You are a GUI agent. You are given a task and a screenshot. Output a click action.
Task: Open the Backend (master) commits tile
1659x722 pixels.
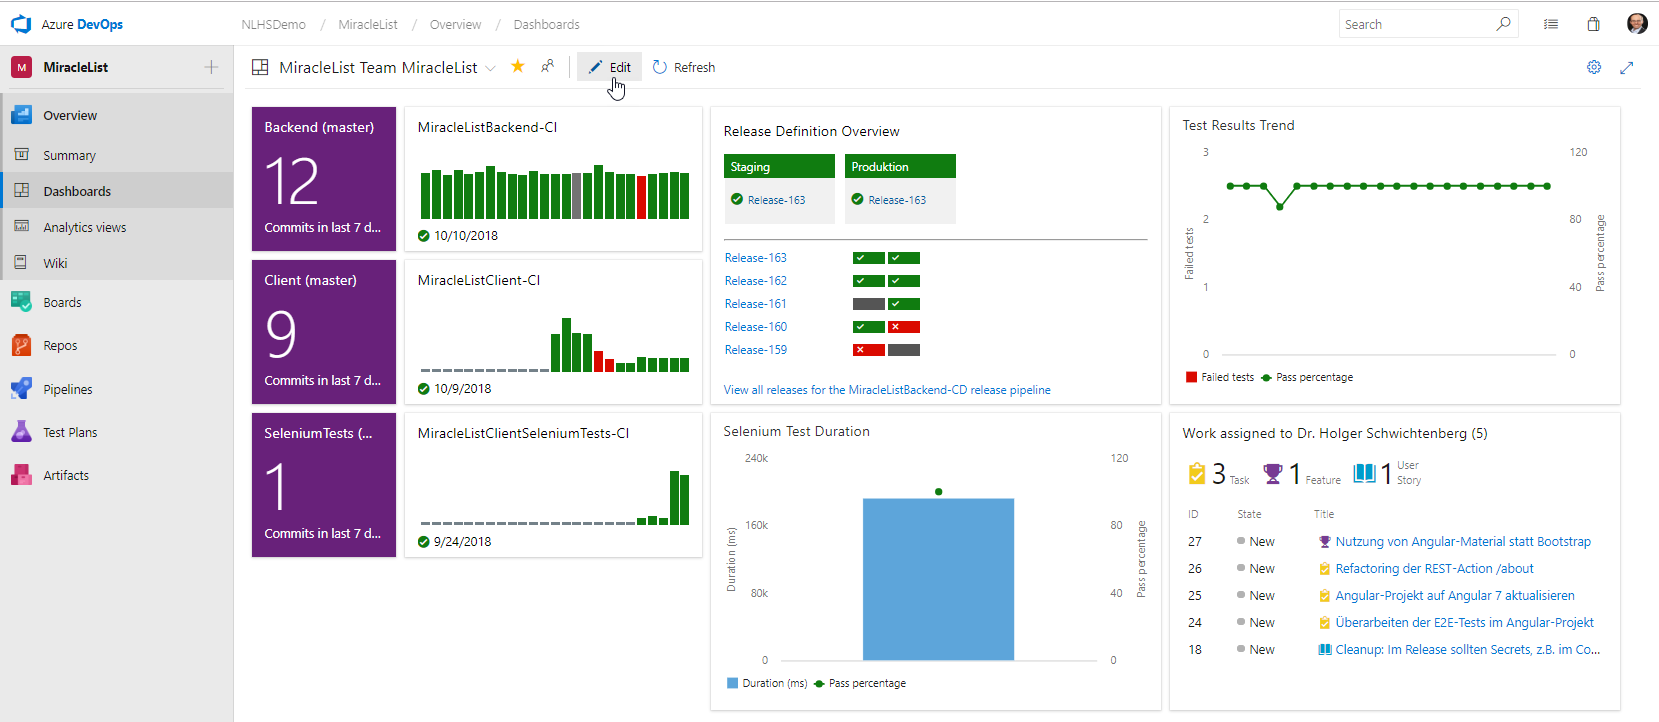pos(324,179)
